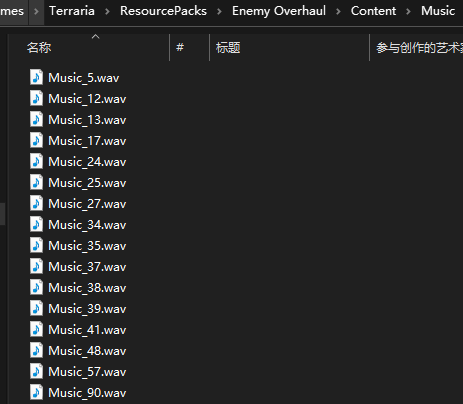Go to Enemy Overhaul folder in breadcrumb

pos(279,11)
